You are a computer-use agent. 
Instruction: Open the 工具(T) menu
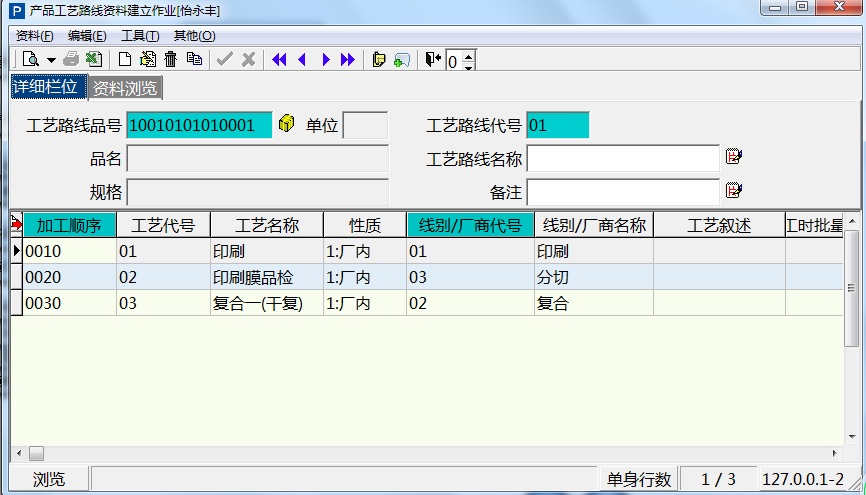point(140,36)
